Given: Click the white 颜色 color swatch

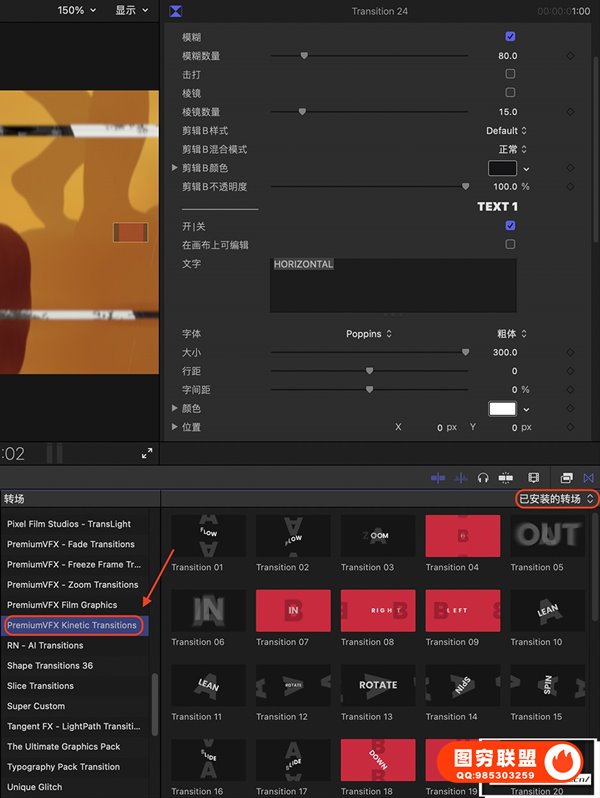Looking at the screenshot, I should pyautogui.click(x=501, y=409).
